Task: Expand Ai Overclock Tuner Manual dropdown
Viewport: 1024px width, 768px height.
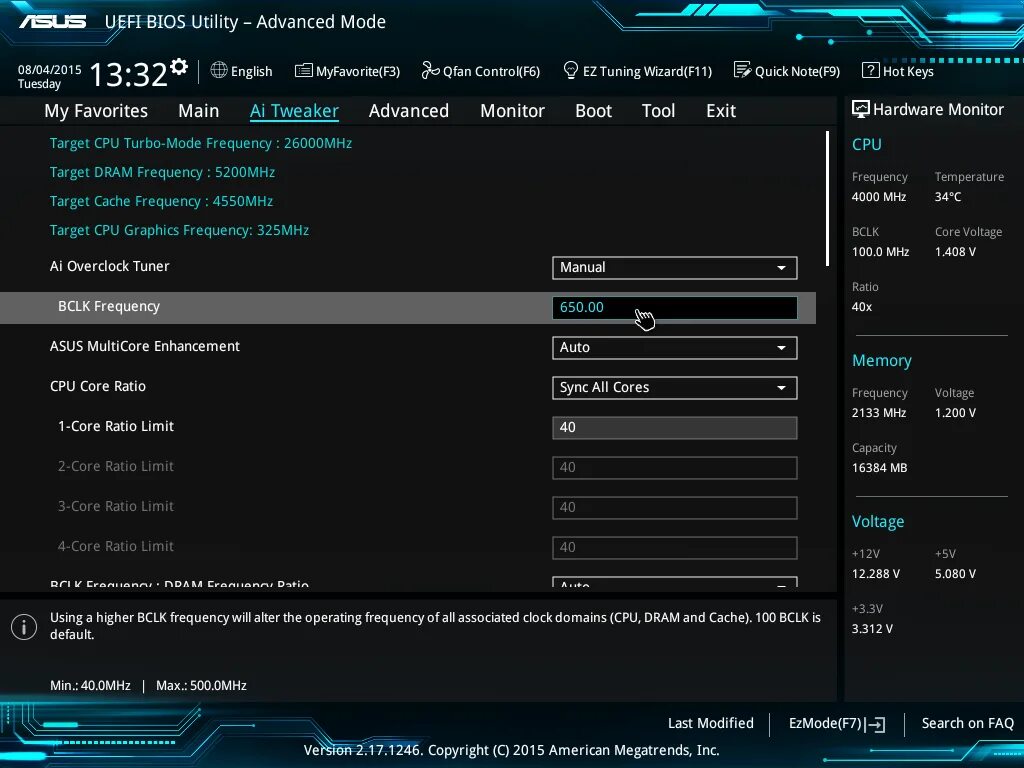Action: click(675, 268)
